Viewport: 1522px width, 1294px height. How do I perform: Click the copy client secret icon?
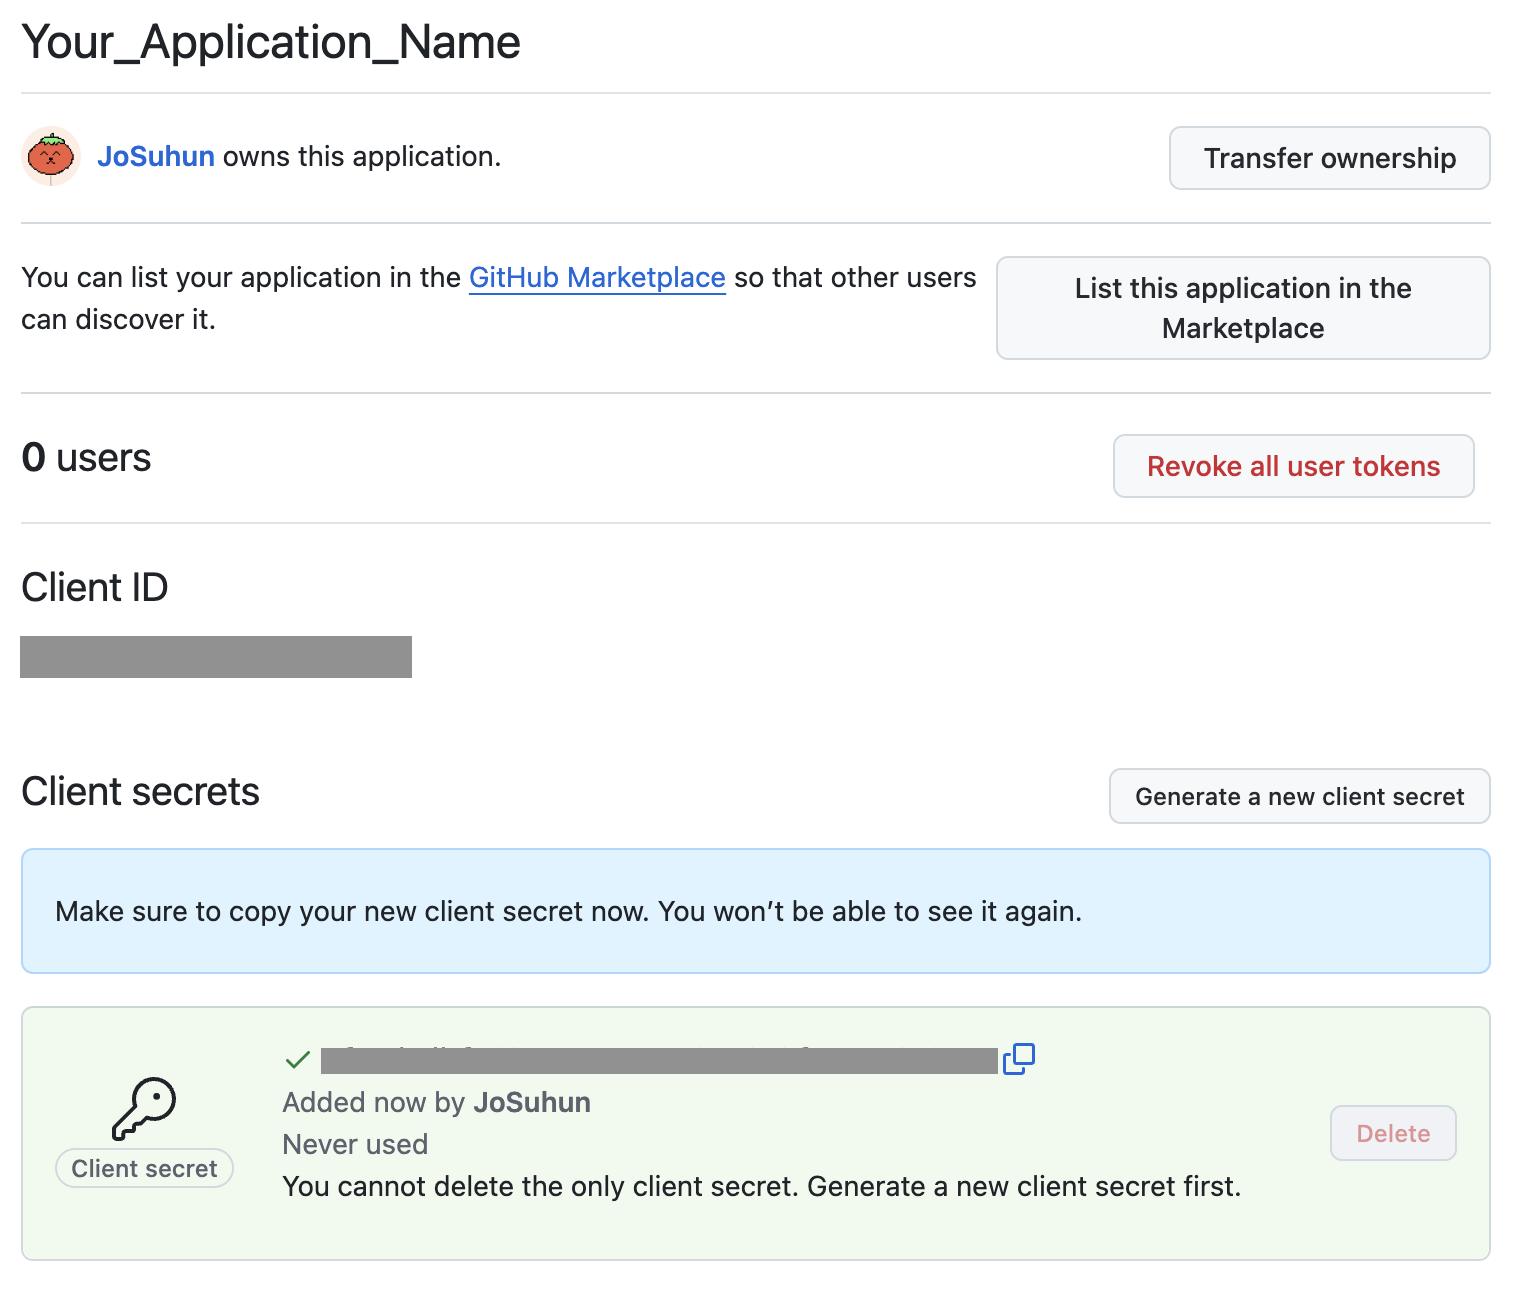[1018, 1058]
